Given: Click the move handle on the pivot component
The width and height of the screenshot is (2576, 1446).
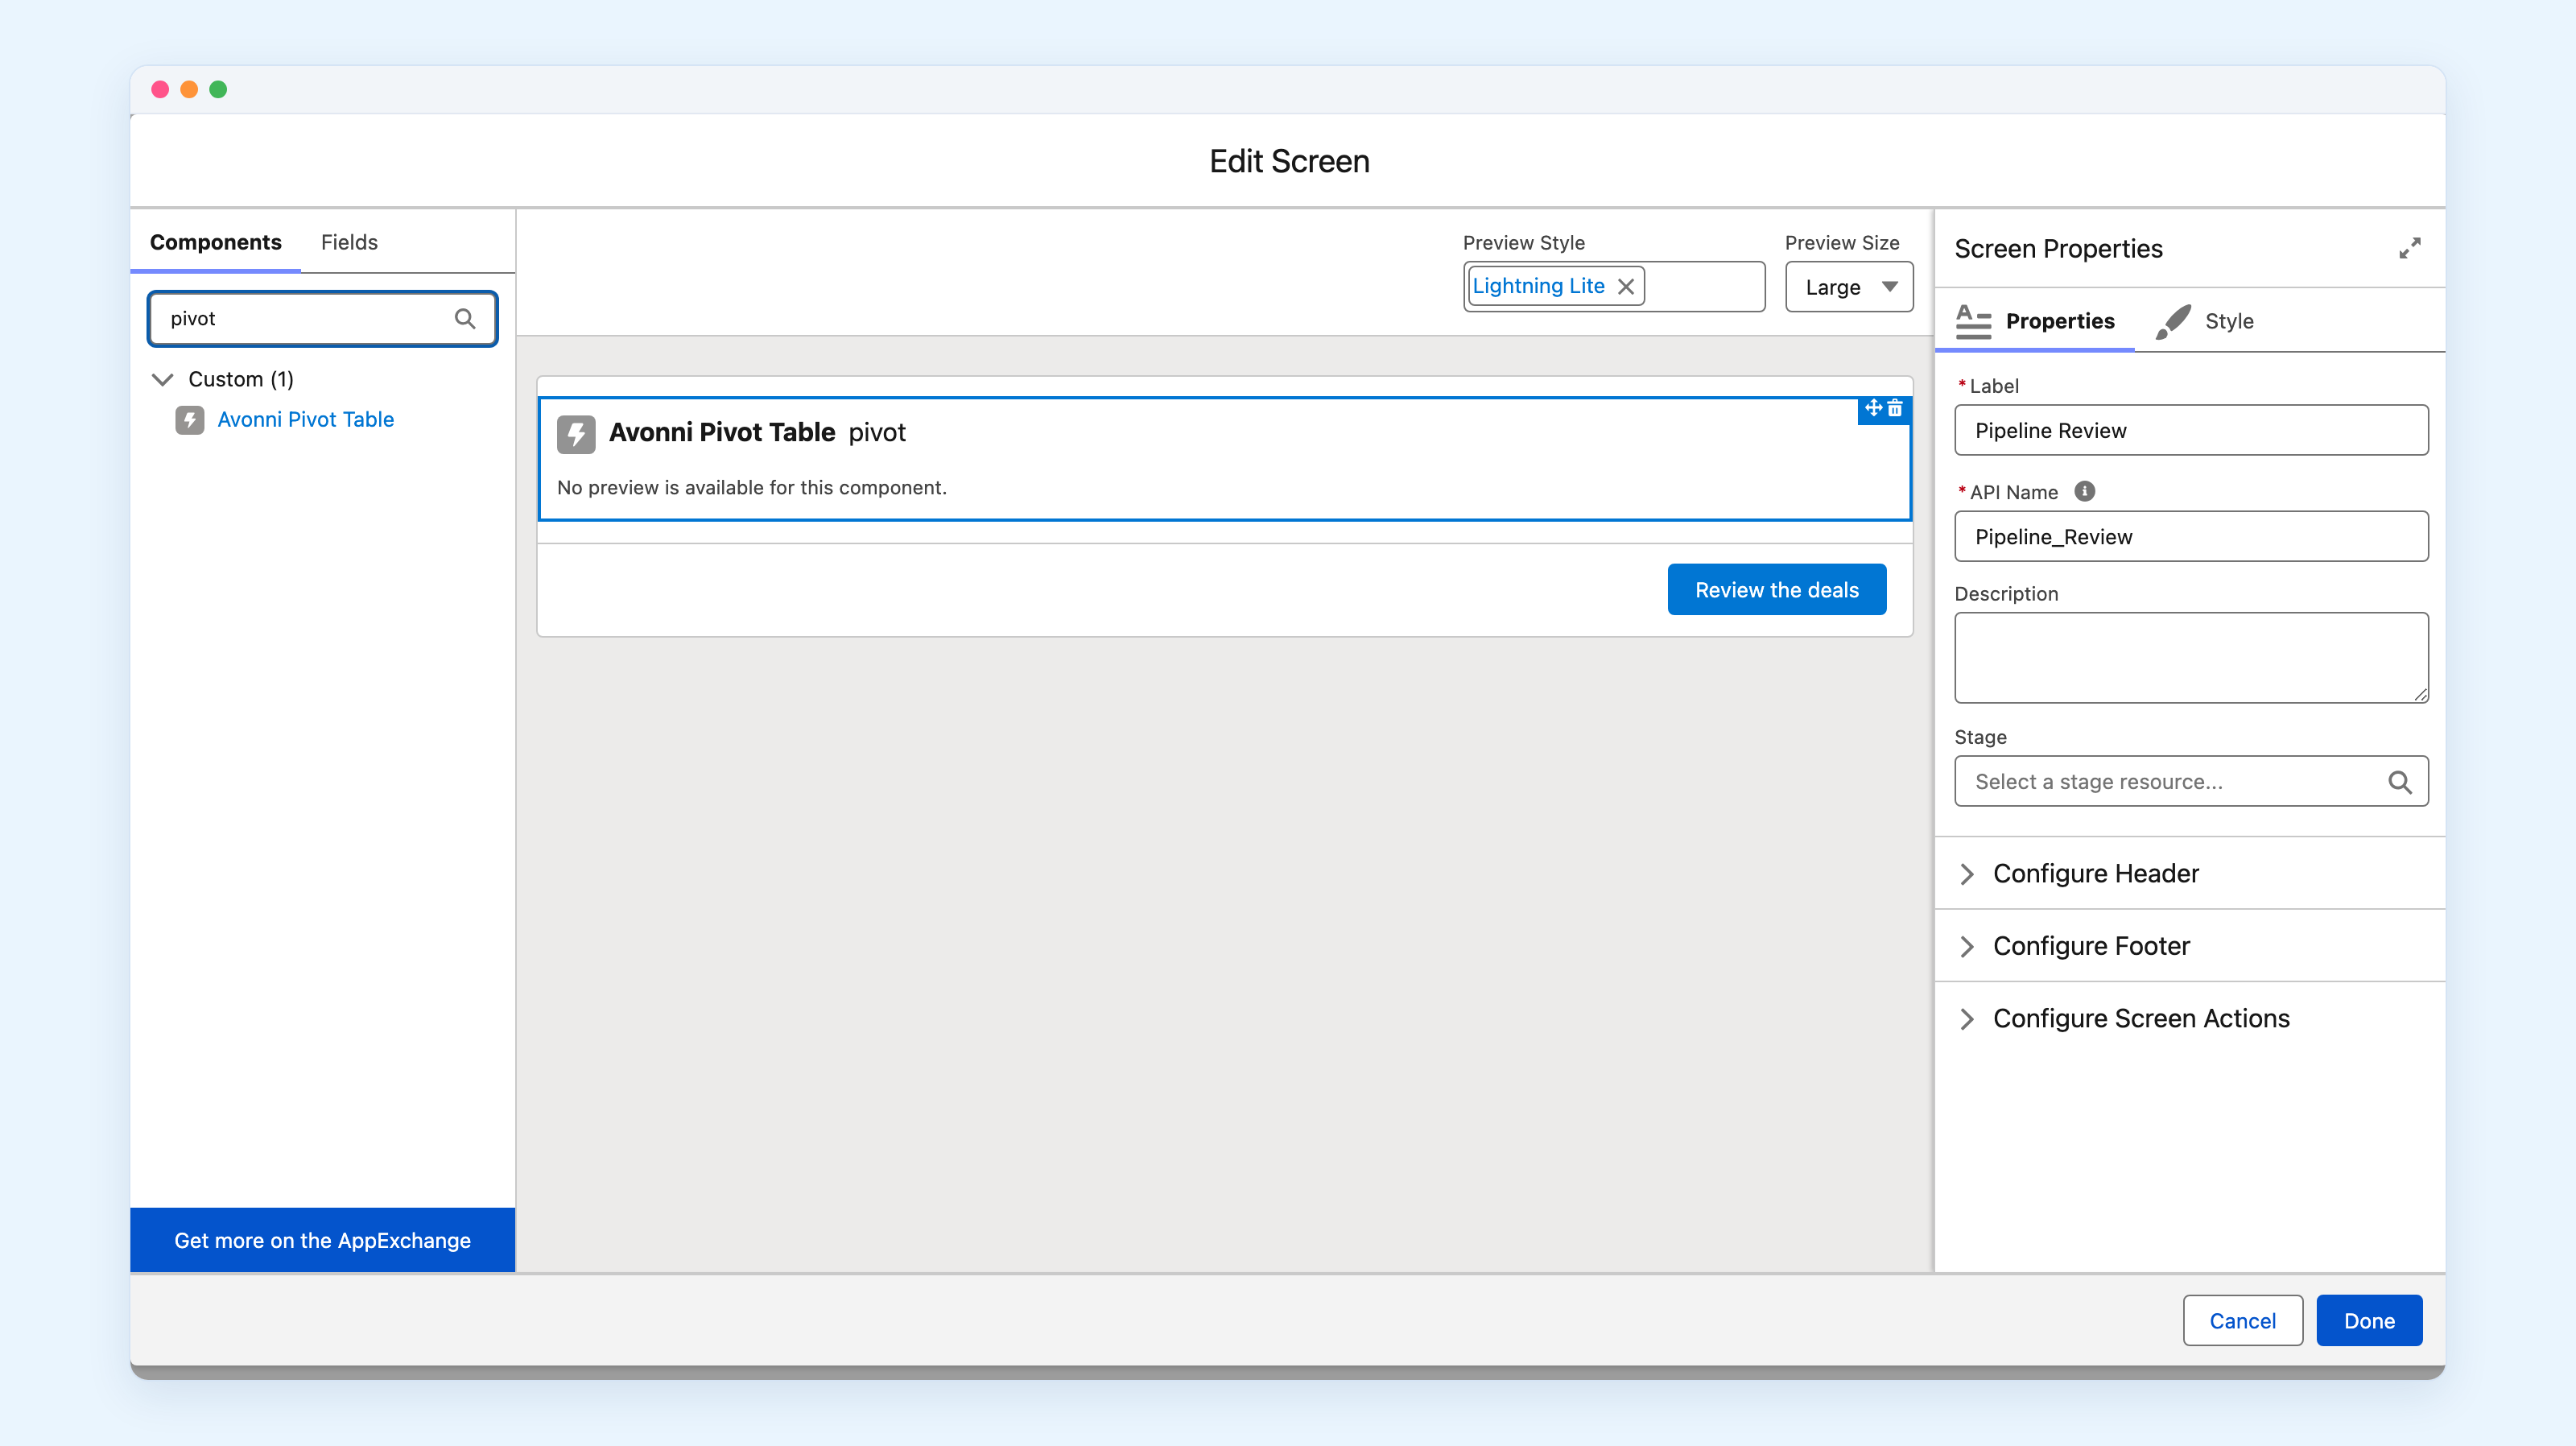Looking at the screenshot, I should pyautogui.click(x=1873, y=408).
